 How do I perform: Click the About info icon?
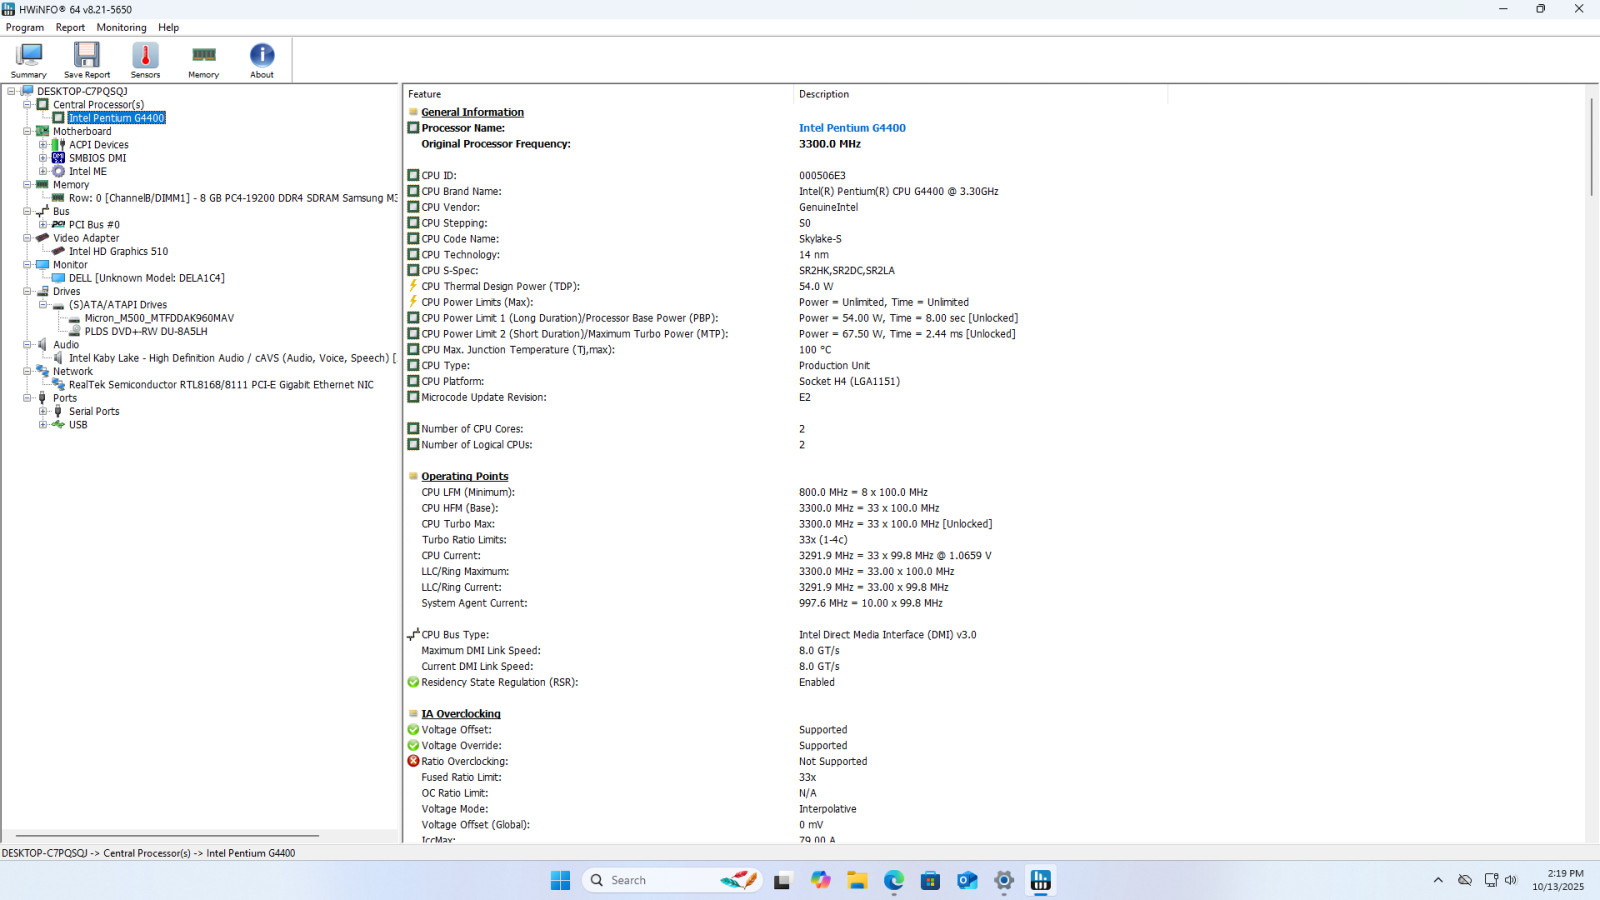point(262,60)
